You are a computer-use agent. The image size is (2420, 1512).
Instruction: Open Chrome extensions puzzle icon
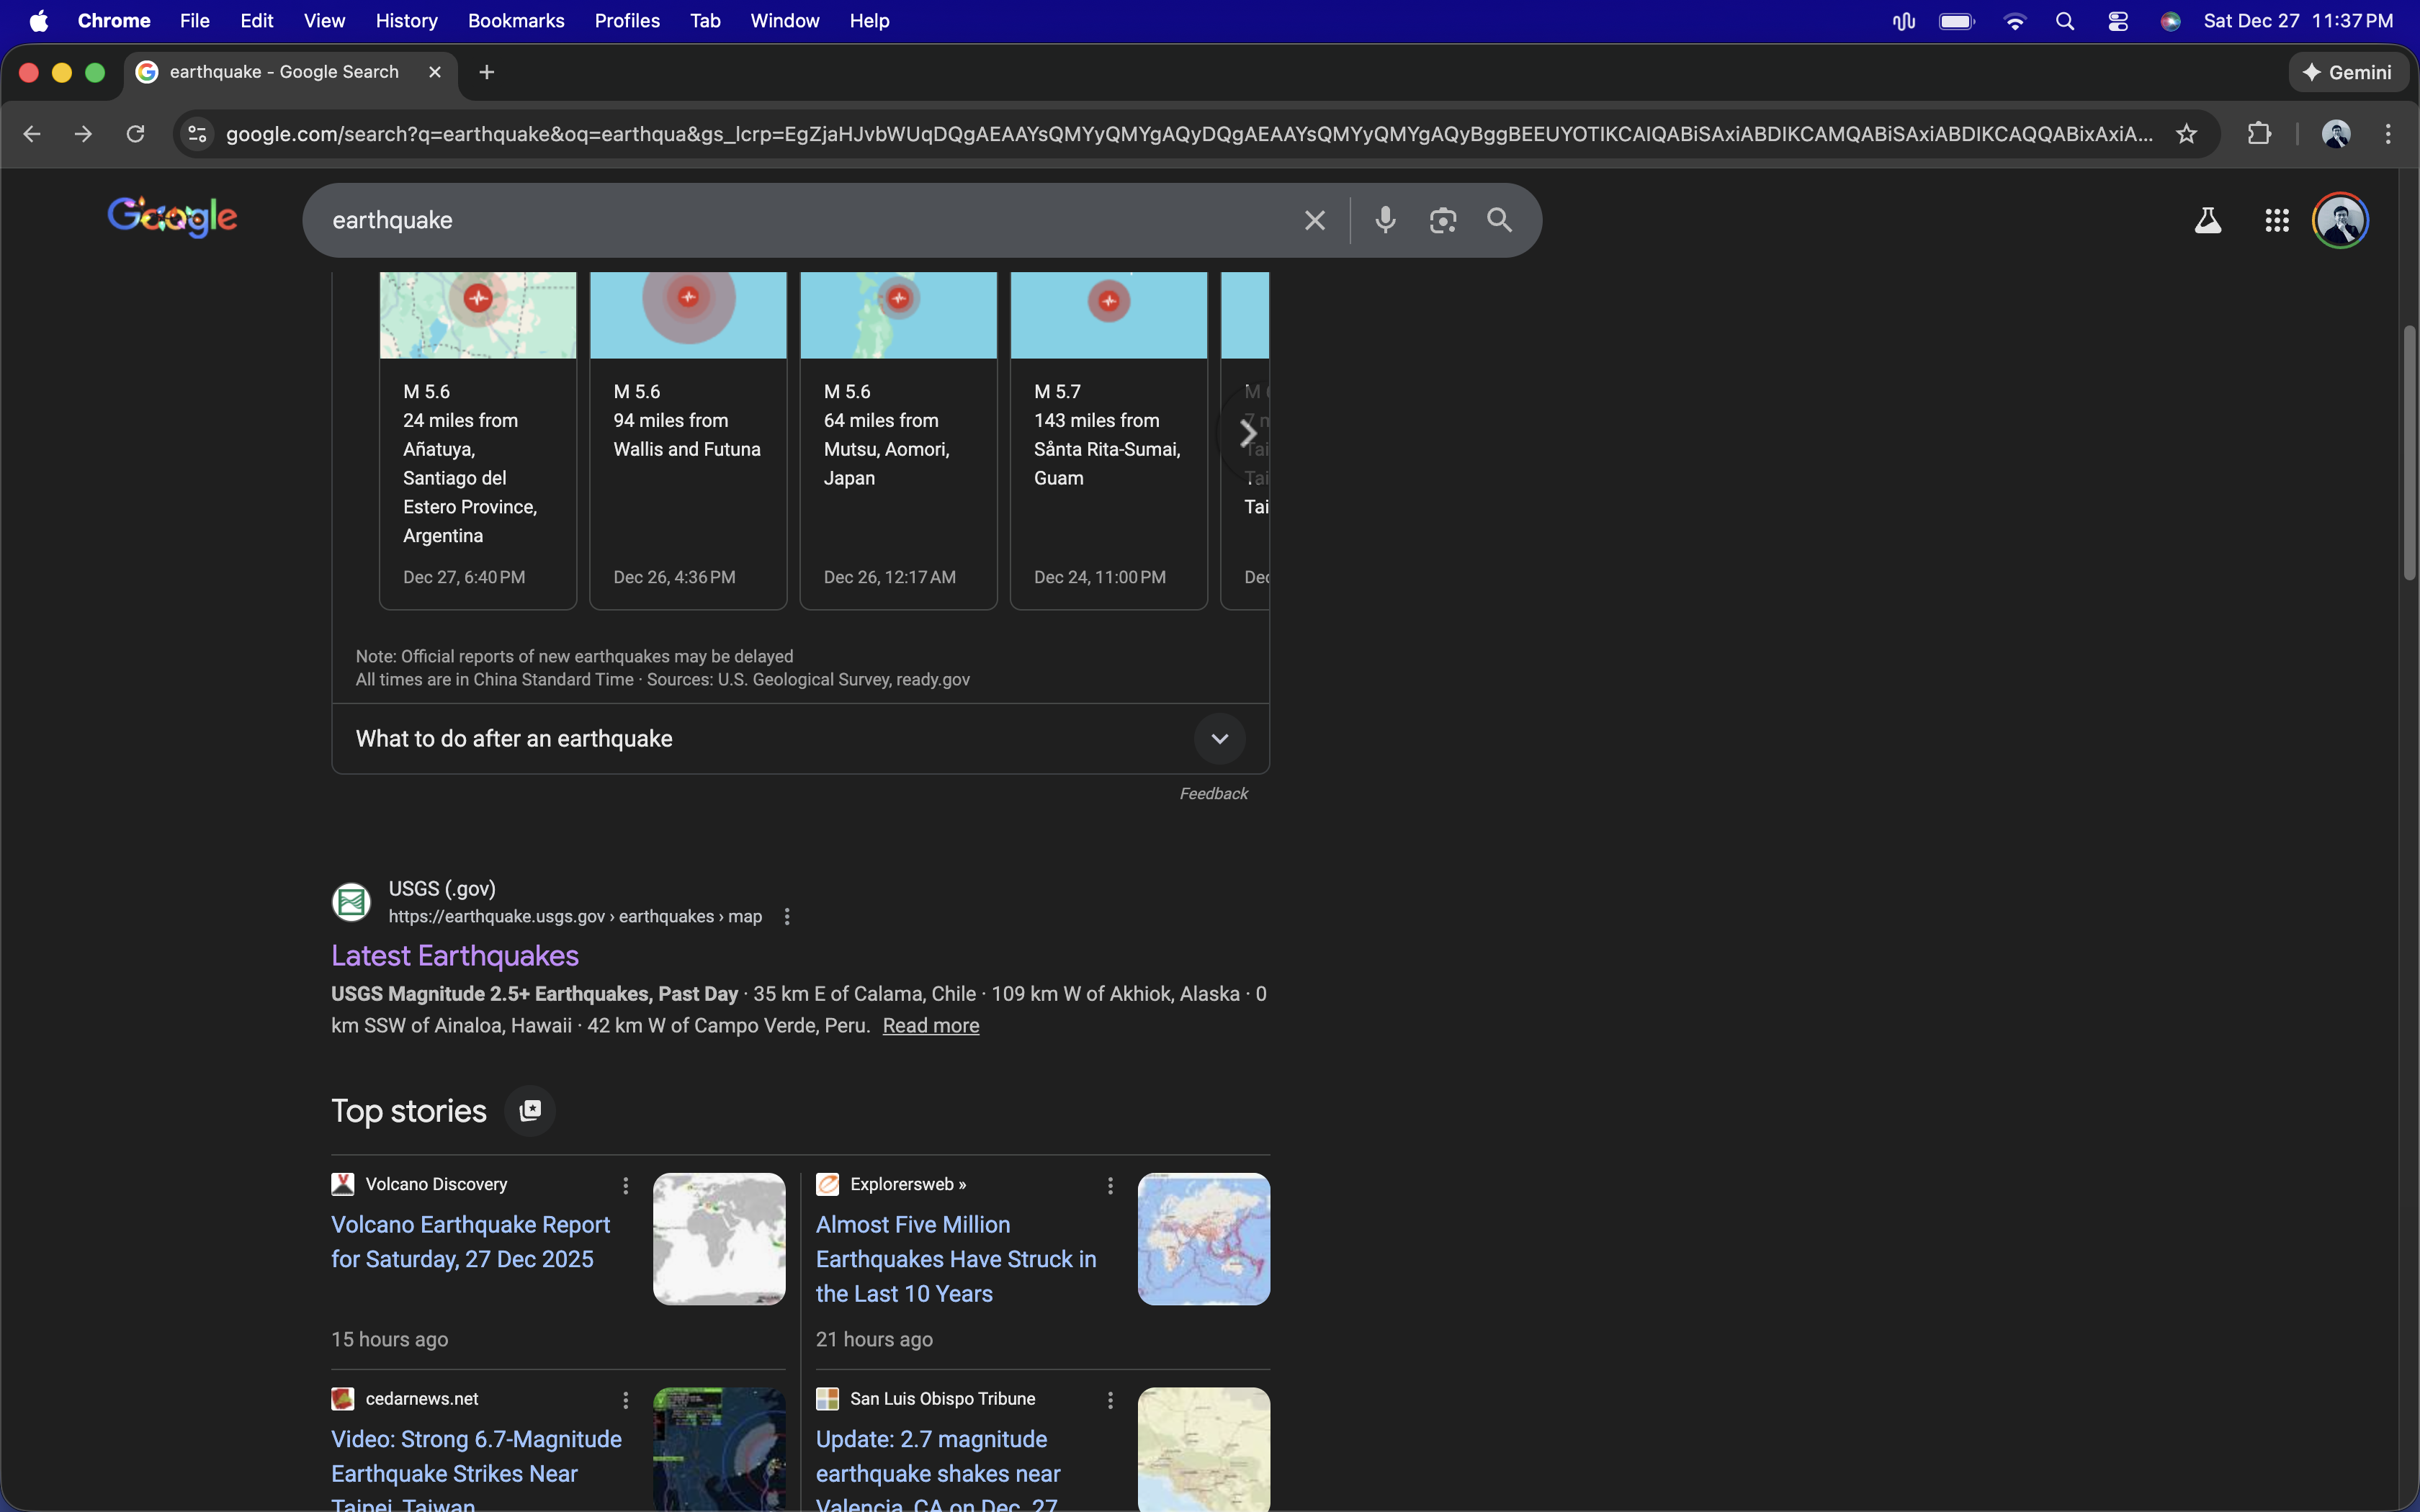2259,134
